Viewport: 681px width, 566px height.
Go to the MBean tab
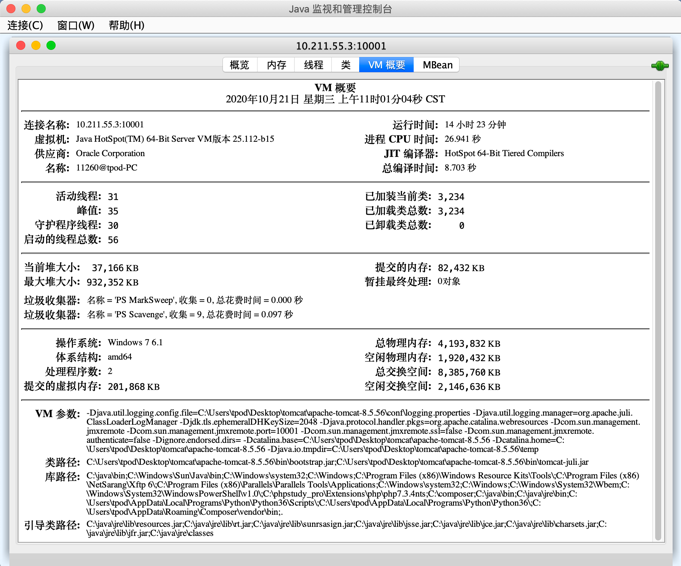coord(437,65)
